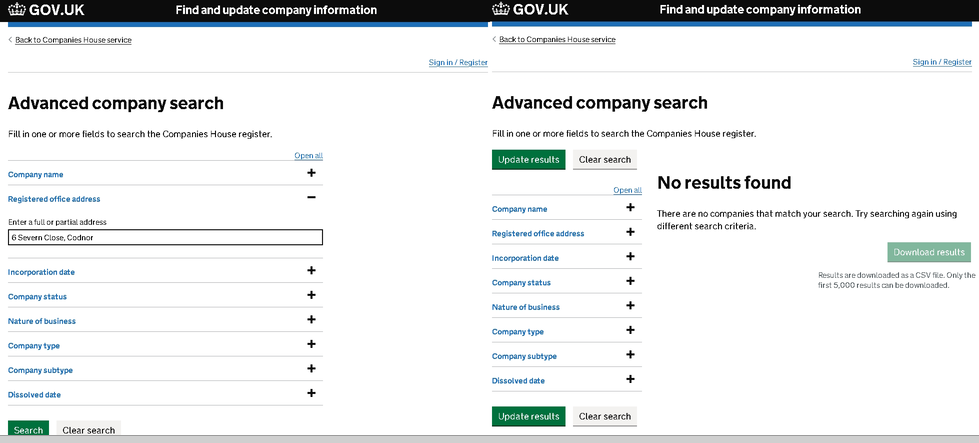Expand the Company type section in the results page
The image size is (979, 443).
coord(517,331)
